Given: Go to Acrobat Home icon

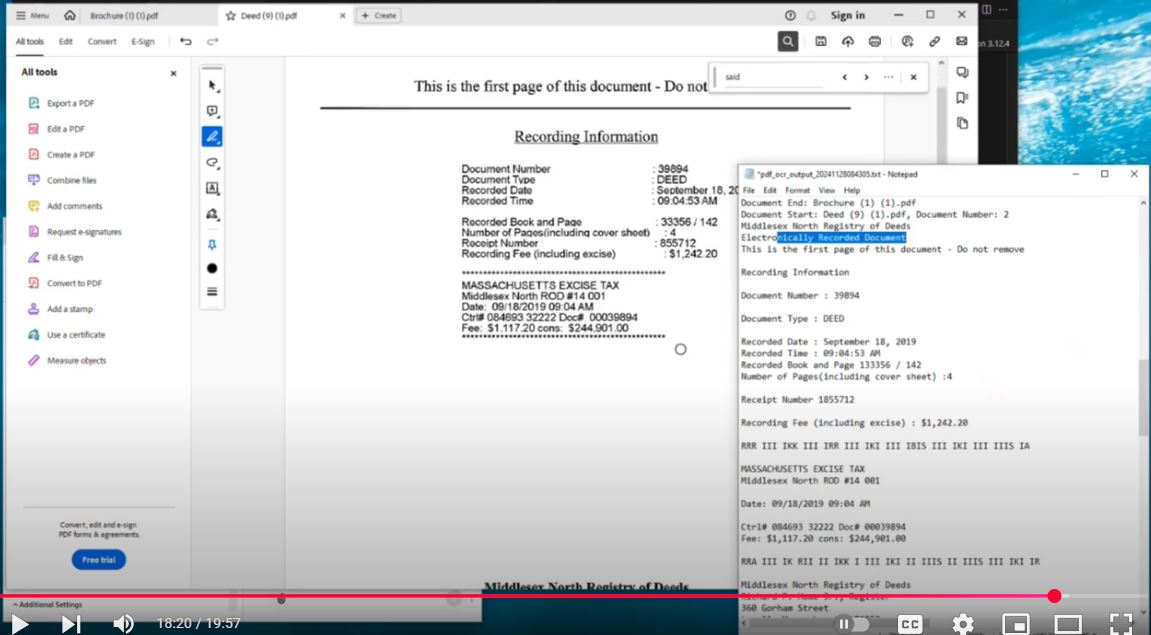Looking at the screenshot, I should click(70, 15).
